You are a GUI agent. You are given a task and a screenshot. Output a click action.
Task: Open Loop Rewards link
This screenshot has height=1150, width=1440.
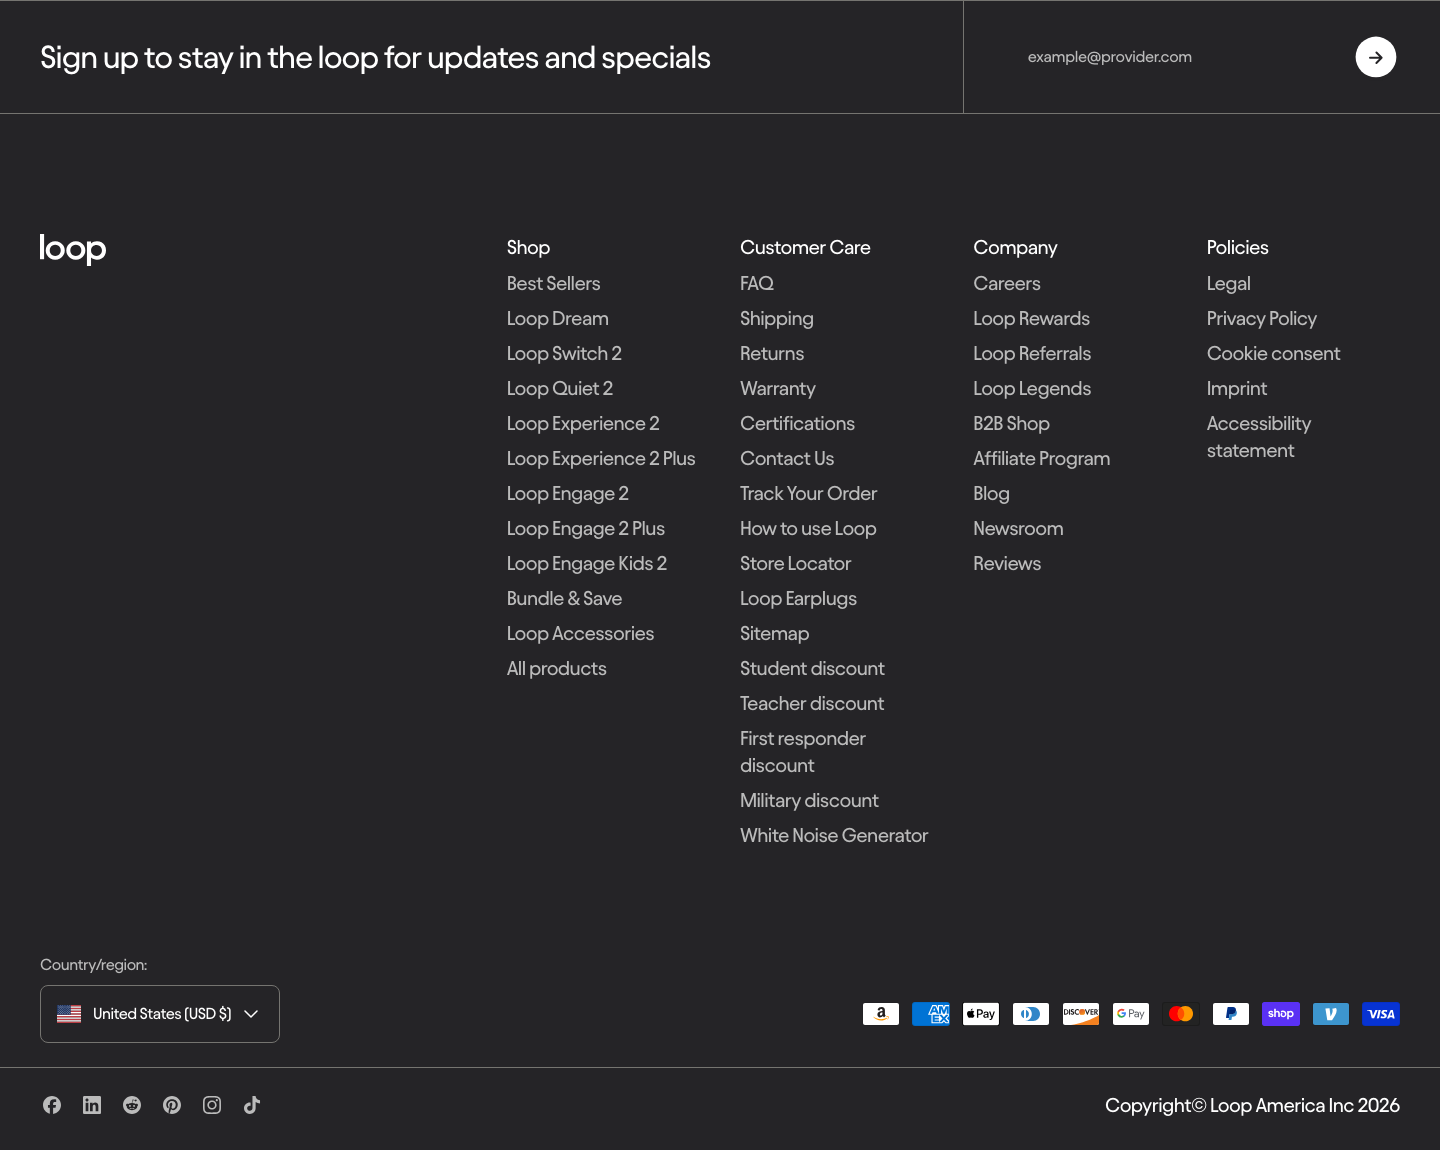(1032, 318)
